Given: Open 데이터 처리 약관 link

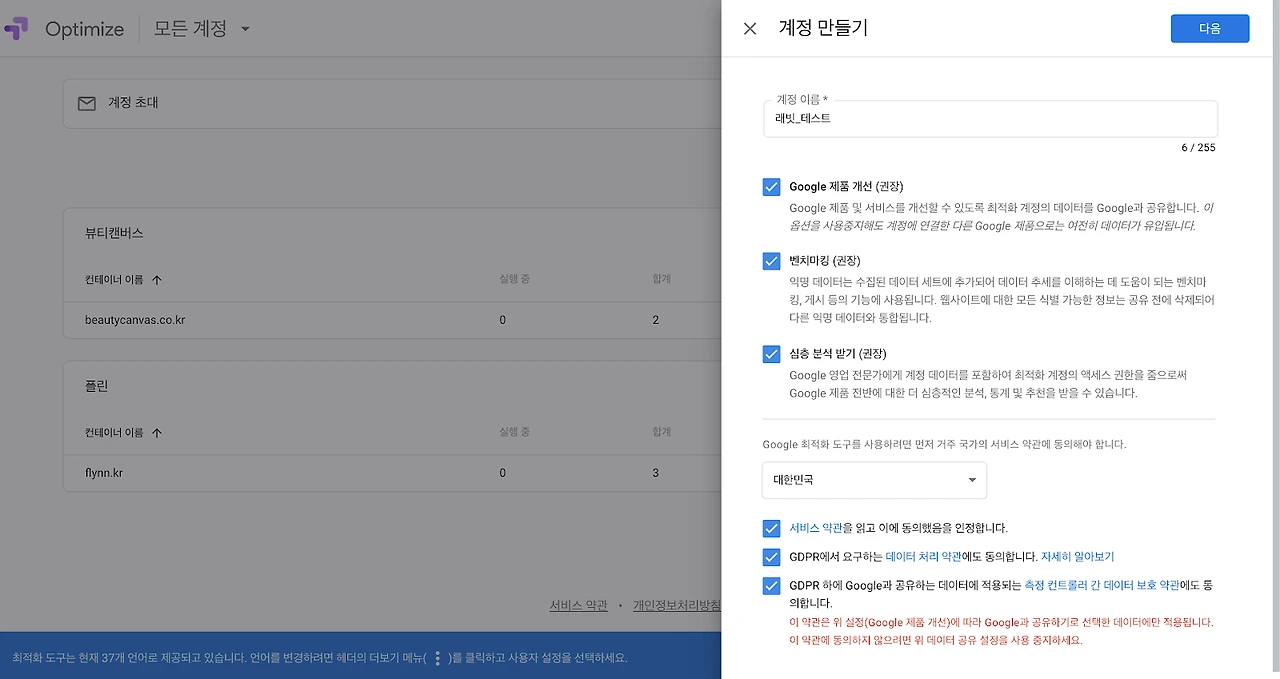Looking at the screenshot, I should pos(923,557).
